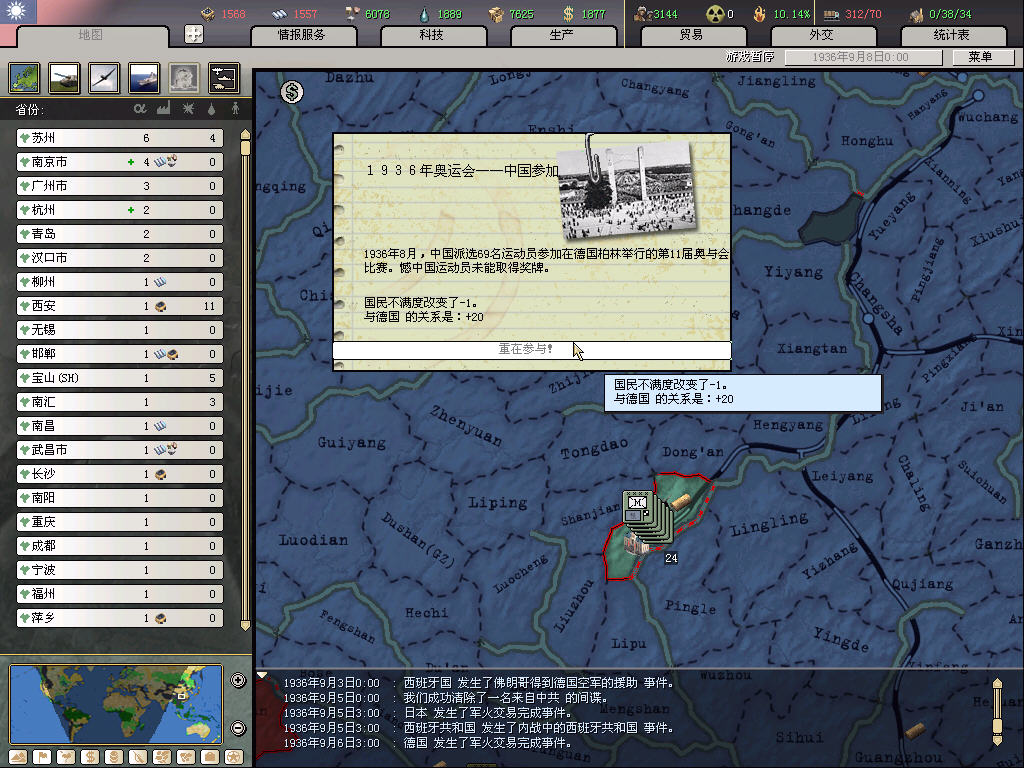The image size is (1024, 768).
Task: Sort provinces by the manpower figure icon
Action: [235, 108]
